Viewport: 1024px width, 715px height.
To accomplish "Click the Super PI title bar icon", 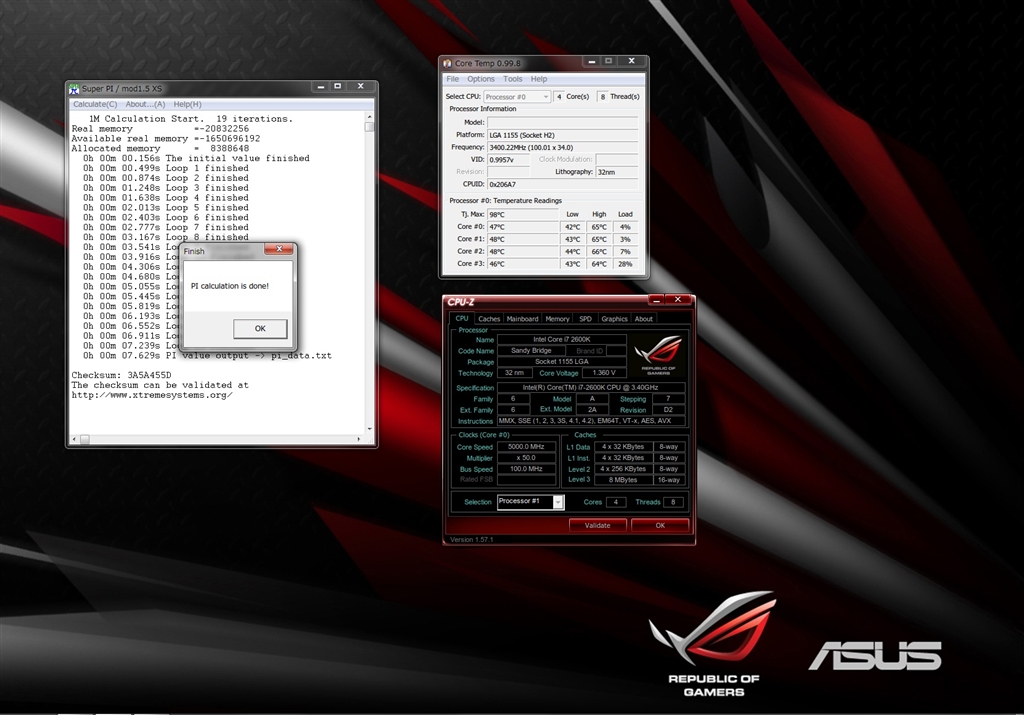I will 74,89.
